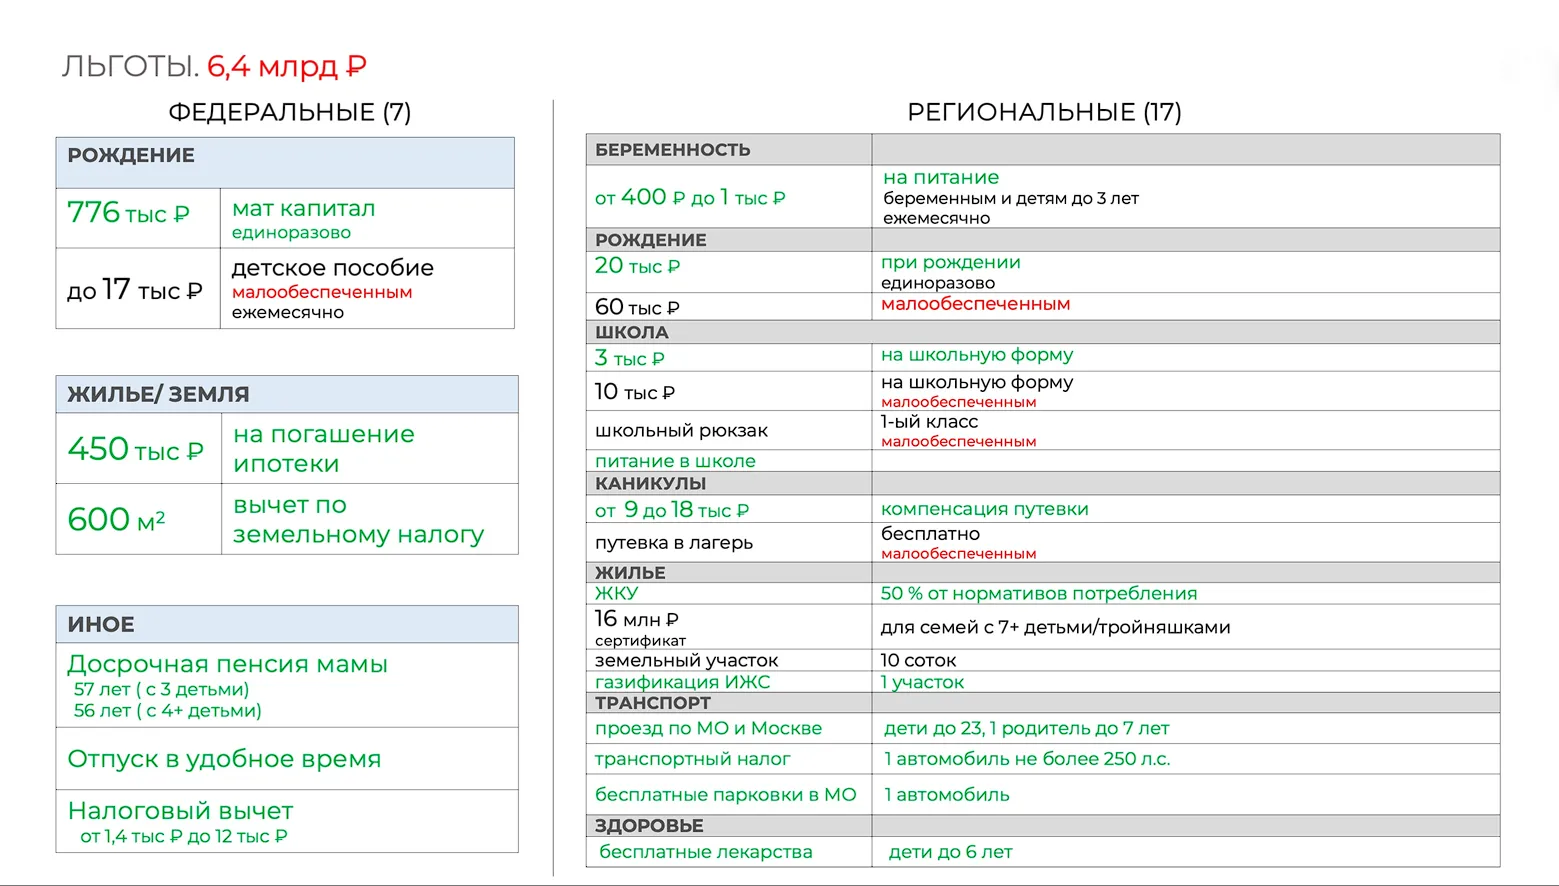
Task: Select the РЕГИОНАЛЬНЫЕ (17) column heading
Action: [1043, 112]
